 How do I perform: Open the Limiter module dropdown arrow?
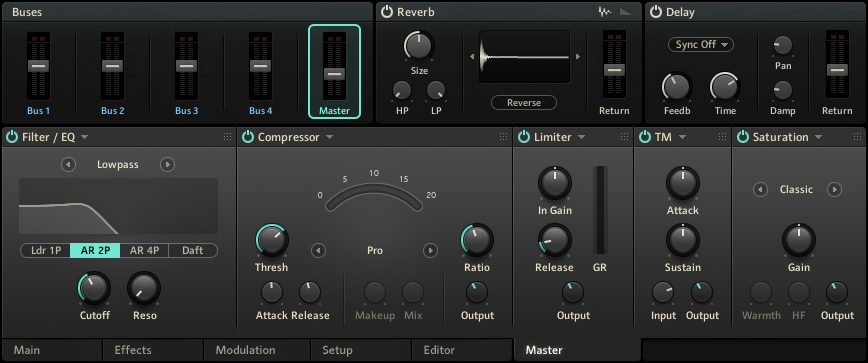tap(581, 137)
